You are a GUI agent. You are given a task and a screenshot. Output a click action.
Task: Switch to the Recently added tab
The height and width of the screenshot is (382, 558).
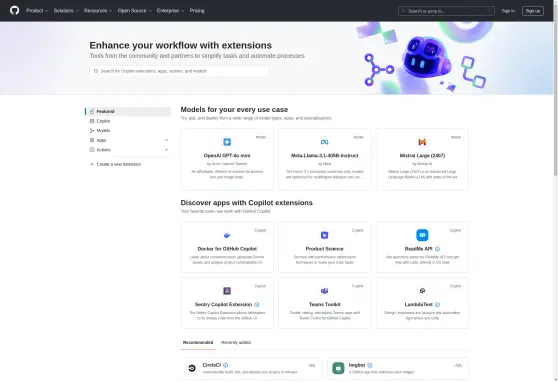coord(236,342)
